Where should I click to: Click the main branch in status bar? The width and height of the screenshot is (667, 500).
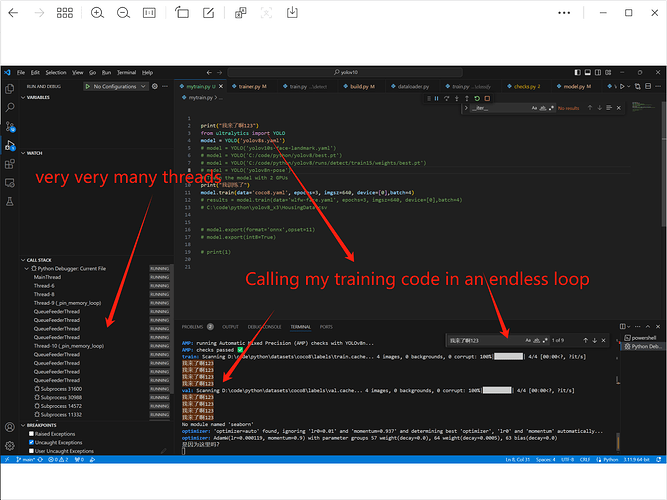coord(26,460)
